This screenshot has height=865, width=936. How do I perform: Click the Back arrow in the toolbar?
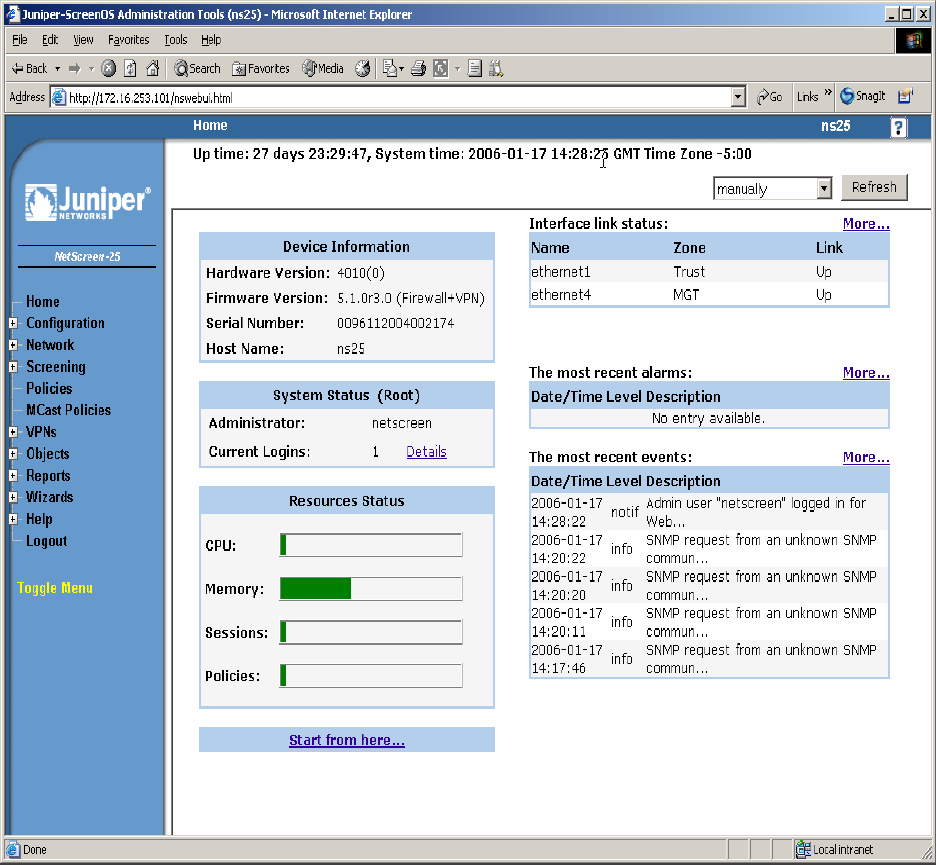coord(29,69)
